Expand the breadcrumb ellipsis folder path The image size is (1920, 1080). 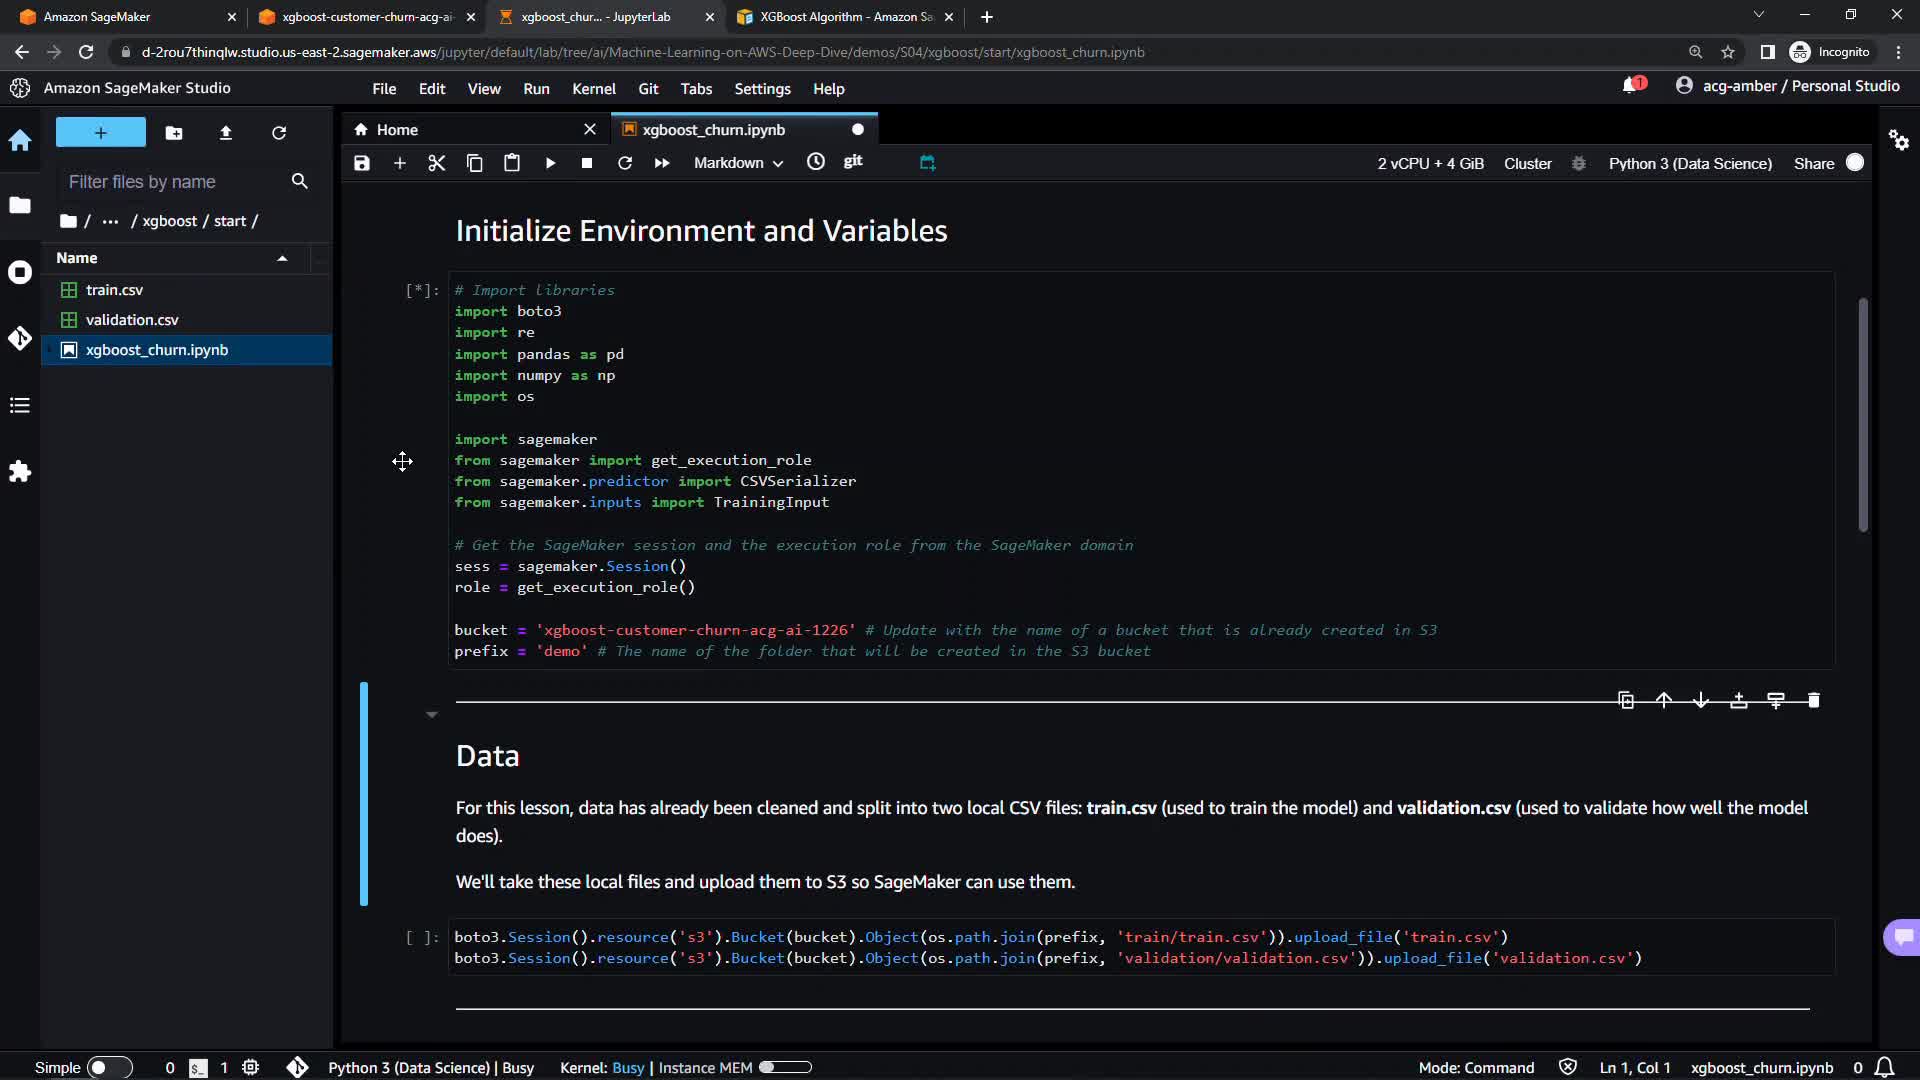point(110,221)
